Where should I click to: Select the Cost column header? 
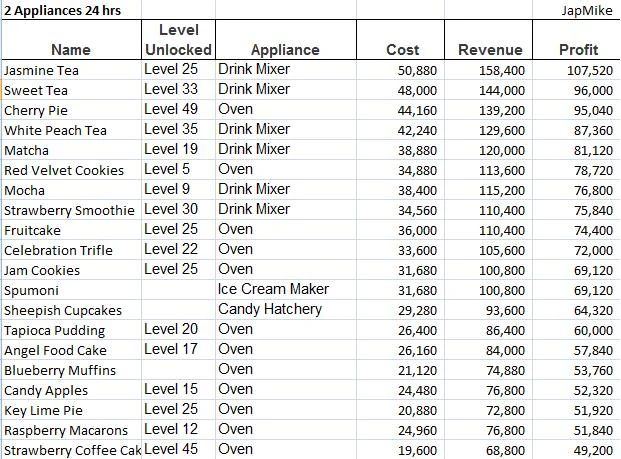click(402, 50)
